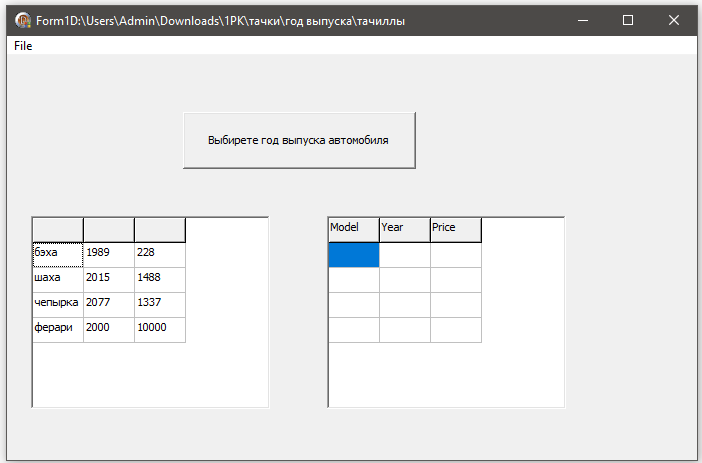
Task: Select the 2015 year cell
Action: (x=109, y=280)
